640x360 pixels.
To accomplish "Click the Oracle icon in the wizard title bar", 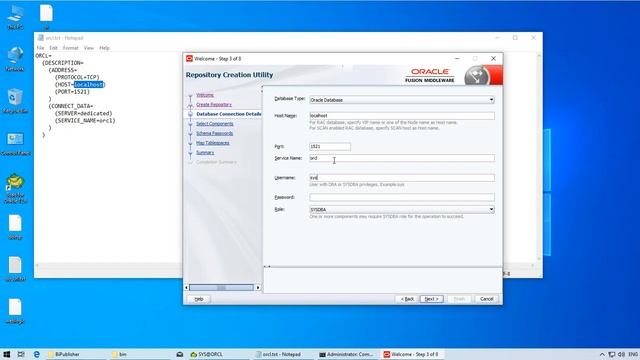I will click(189, 59).
